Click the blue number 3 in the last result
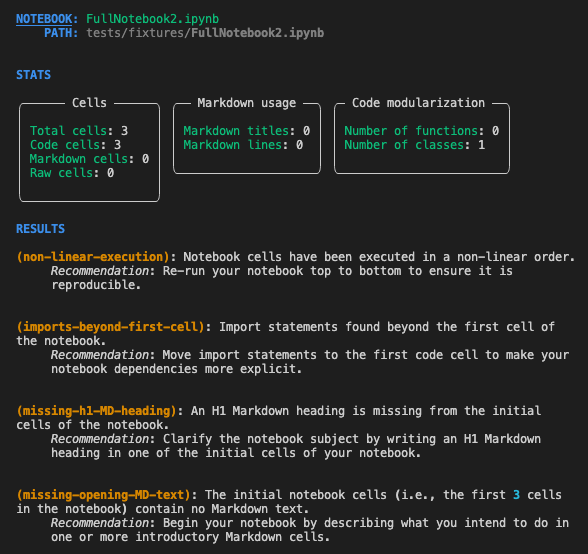The height and width of the screenshot is (554, 588). 516,495
